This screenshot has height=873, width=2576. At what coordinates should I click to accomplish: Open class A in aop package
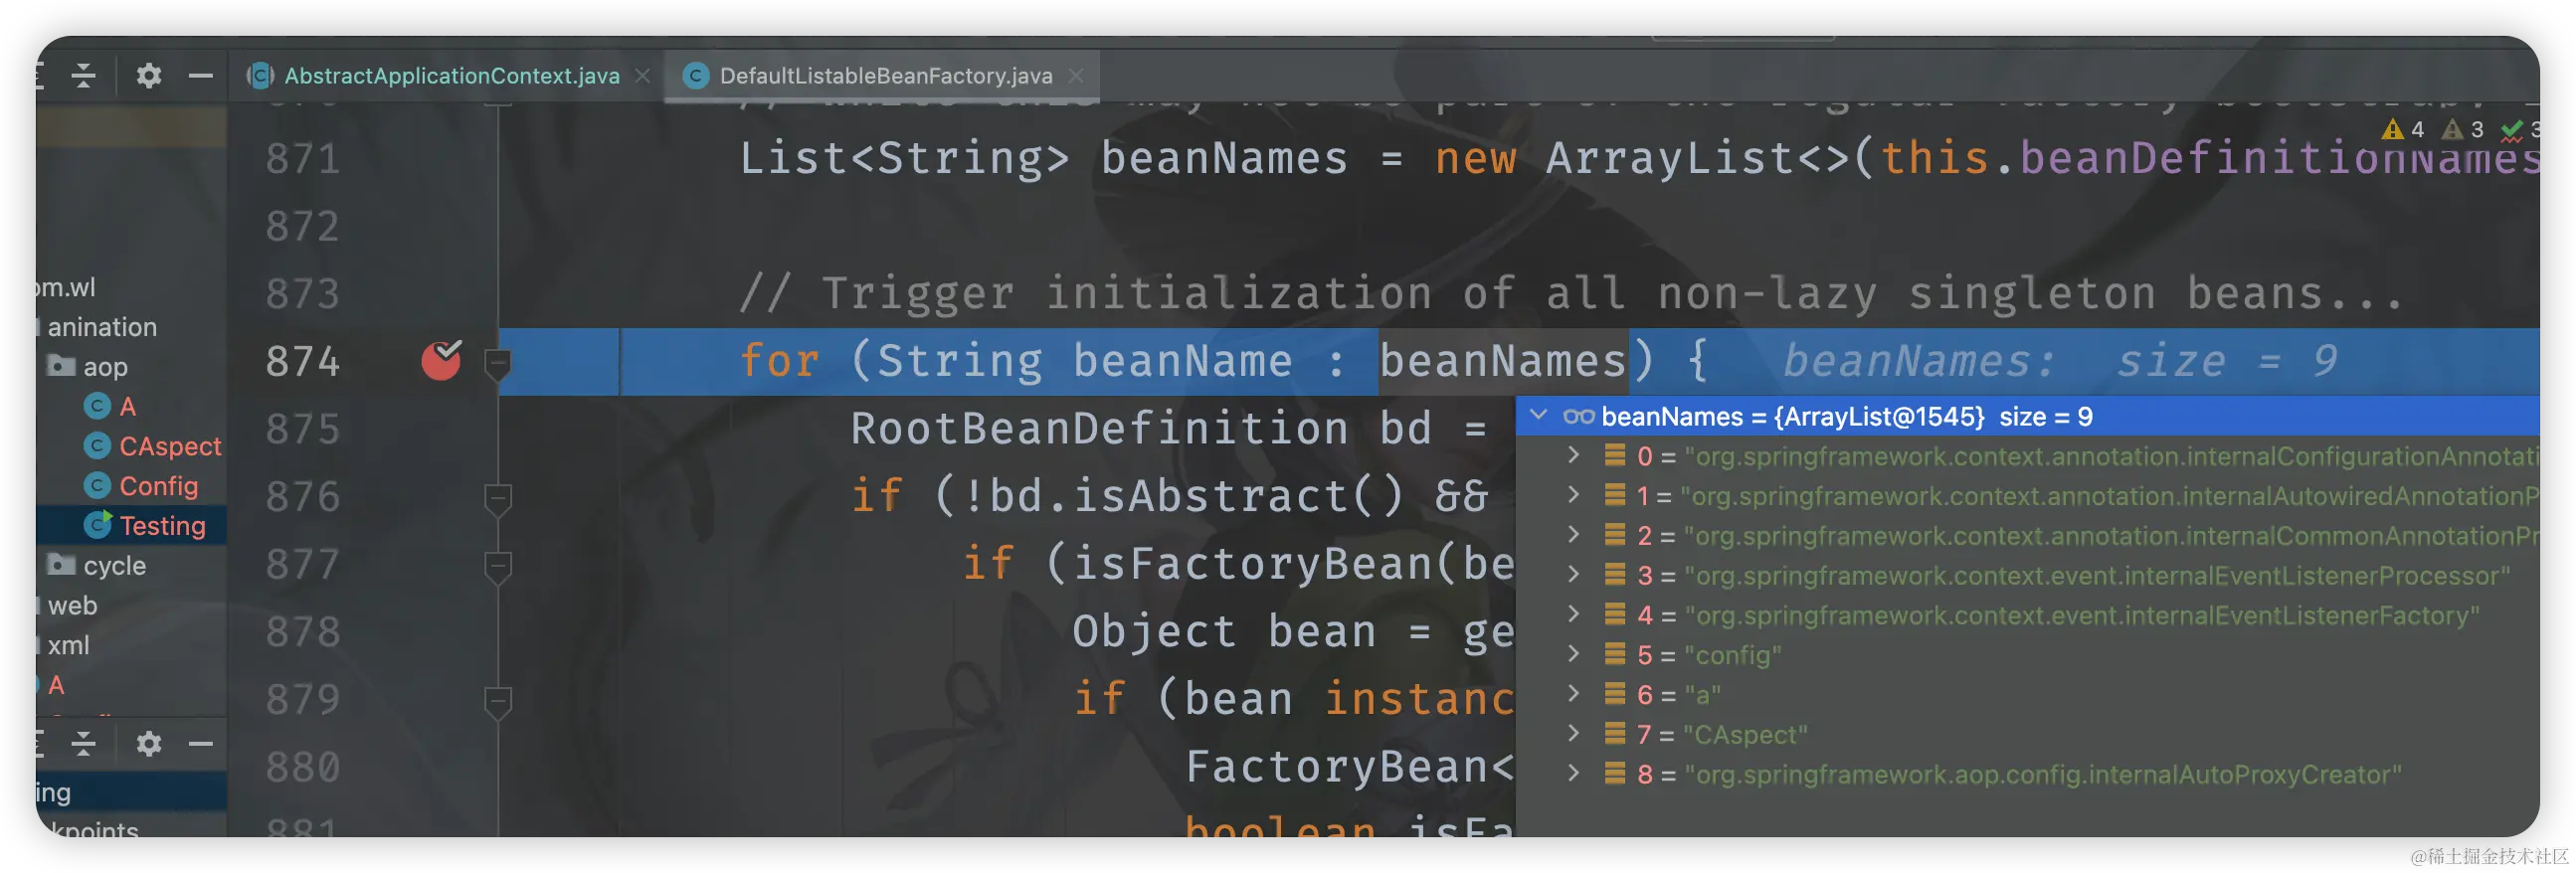[x=127, y=407]
